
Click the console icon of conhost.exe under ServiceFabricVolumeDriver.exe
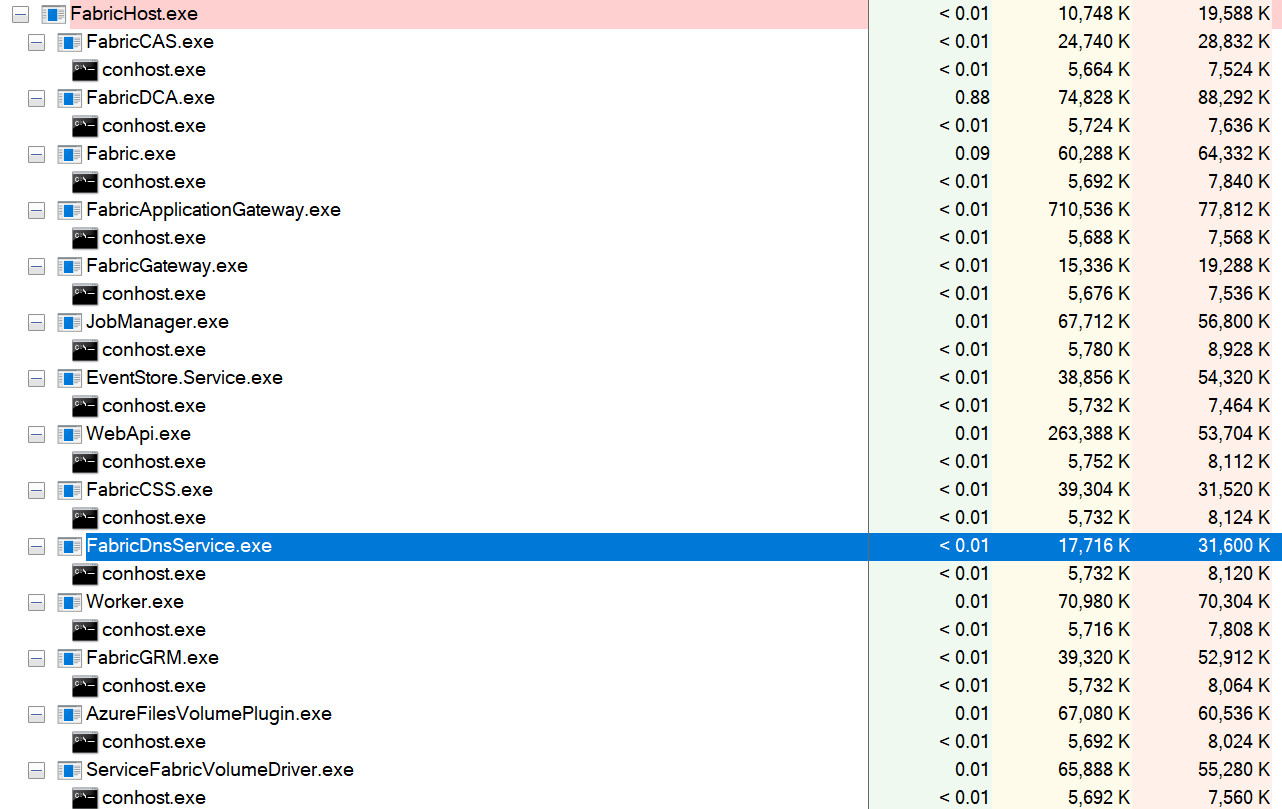(x=85, y=798)
